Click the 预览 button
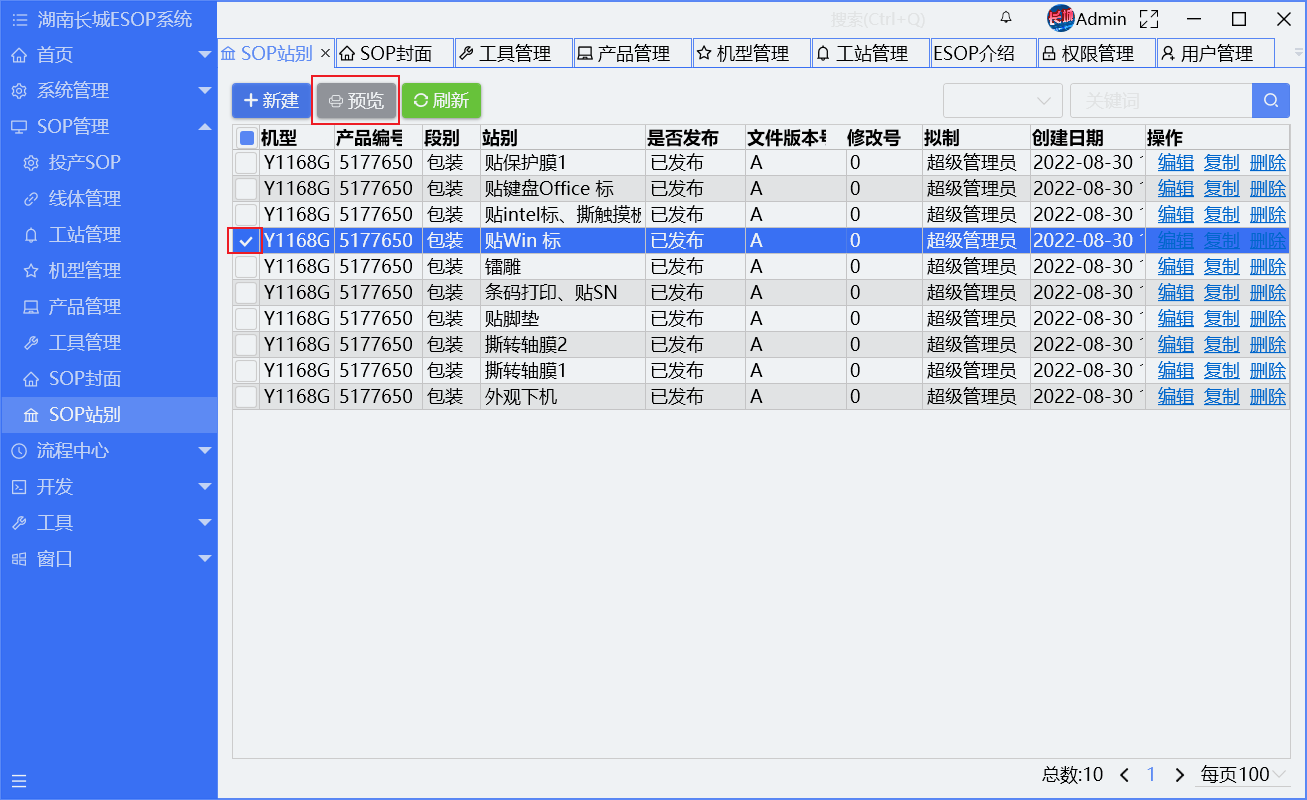Image resolution: width=1307 pixels, height=800 pixels. point(356,100)
